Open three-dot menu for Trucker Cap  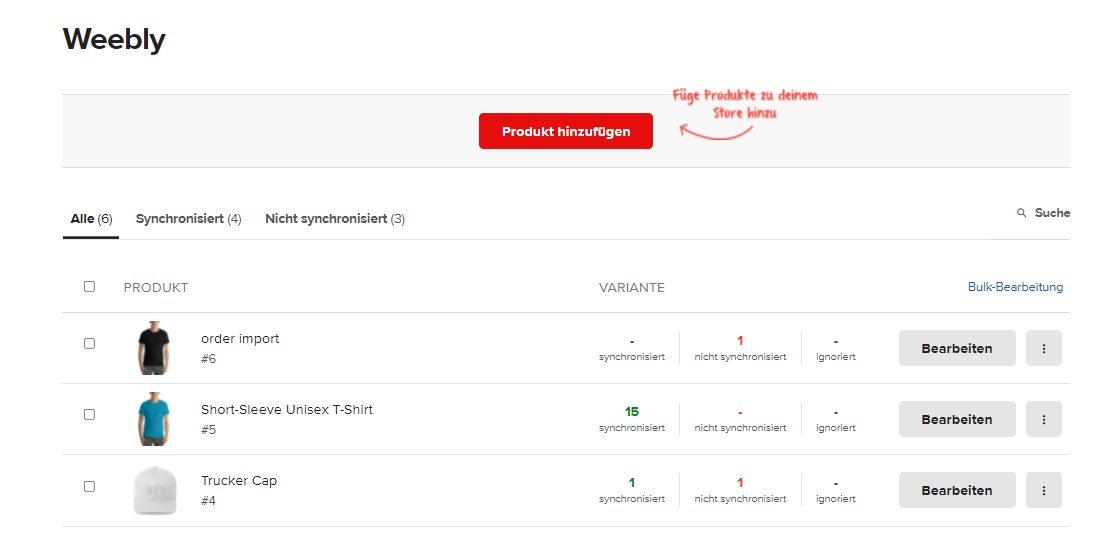1043,490
